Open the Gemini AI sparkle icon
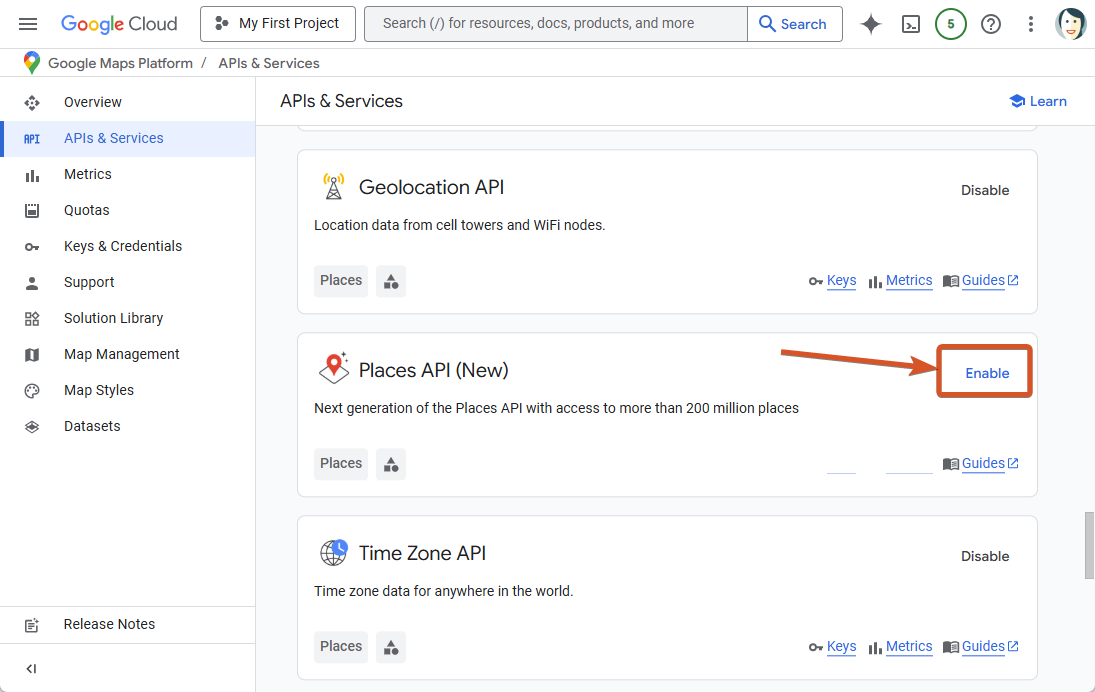Screen dimensions: 1095x692 (871, 24)
